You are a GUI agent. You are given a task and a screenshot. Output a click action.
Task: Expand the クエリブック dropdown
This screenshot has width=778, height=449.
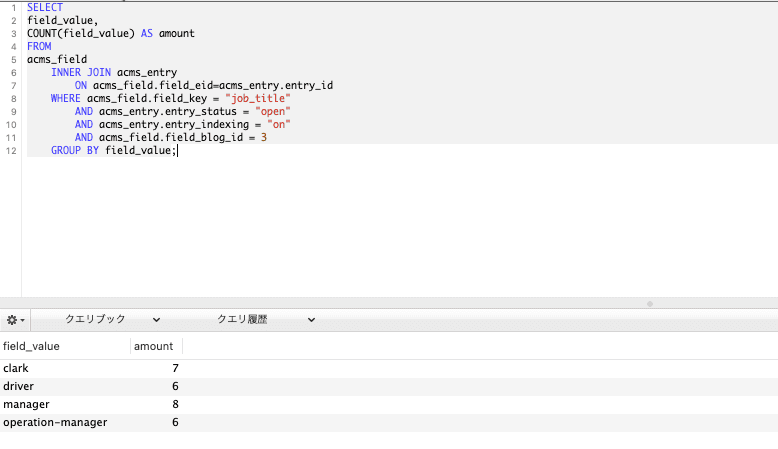point(112,320)
